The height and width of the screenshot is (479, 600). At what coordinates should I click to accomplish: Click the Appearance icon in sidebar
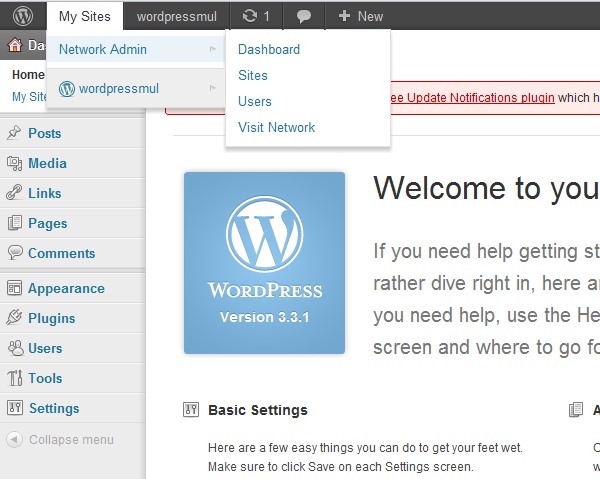[x=14, y=288]
